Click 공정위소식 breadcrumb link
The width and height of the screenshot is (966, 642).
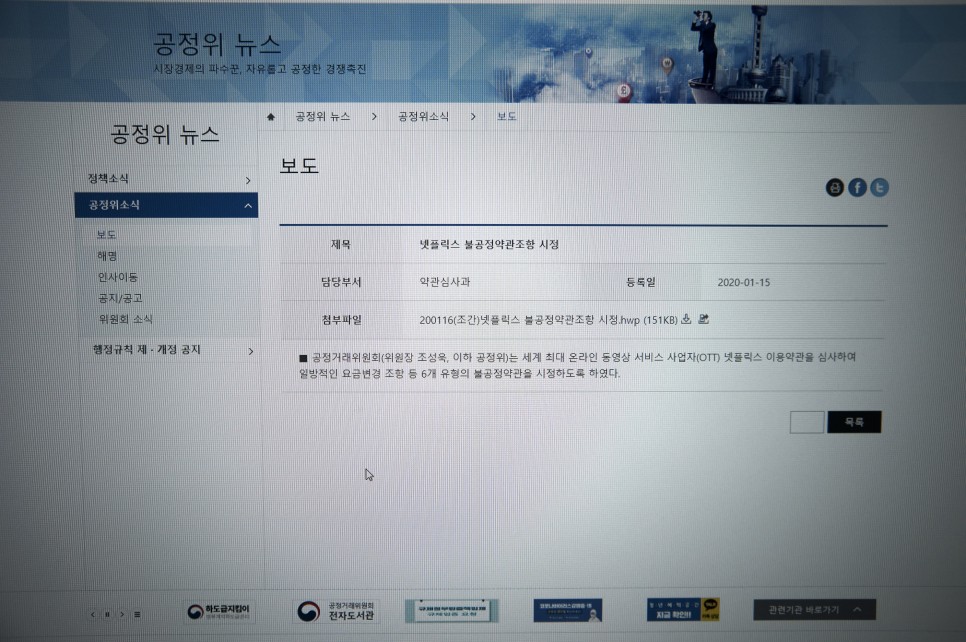coord(423,116)
